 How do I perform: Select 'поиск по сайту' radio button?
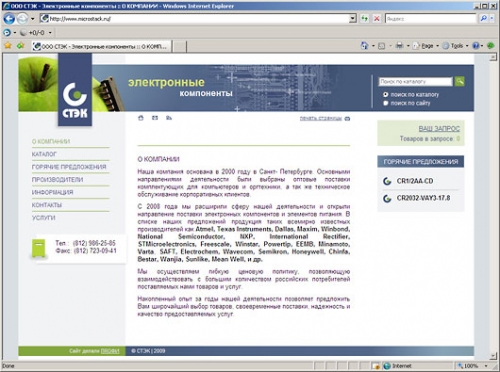tap(386, 103)
